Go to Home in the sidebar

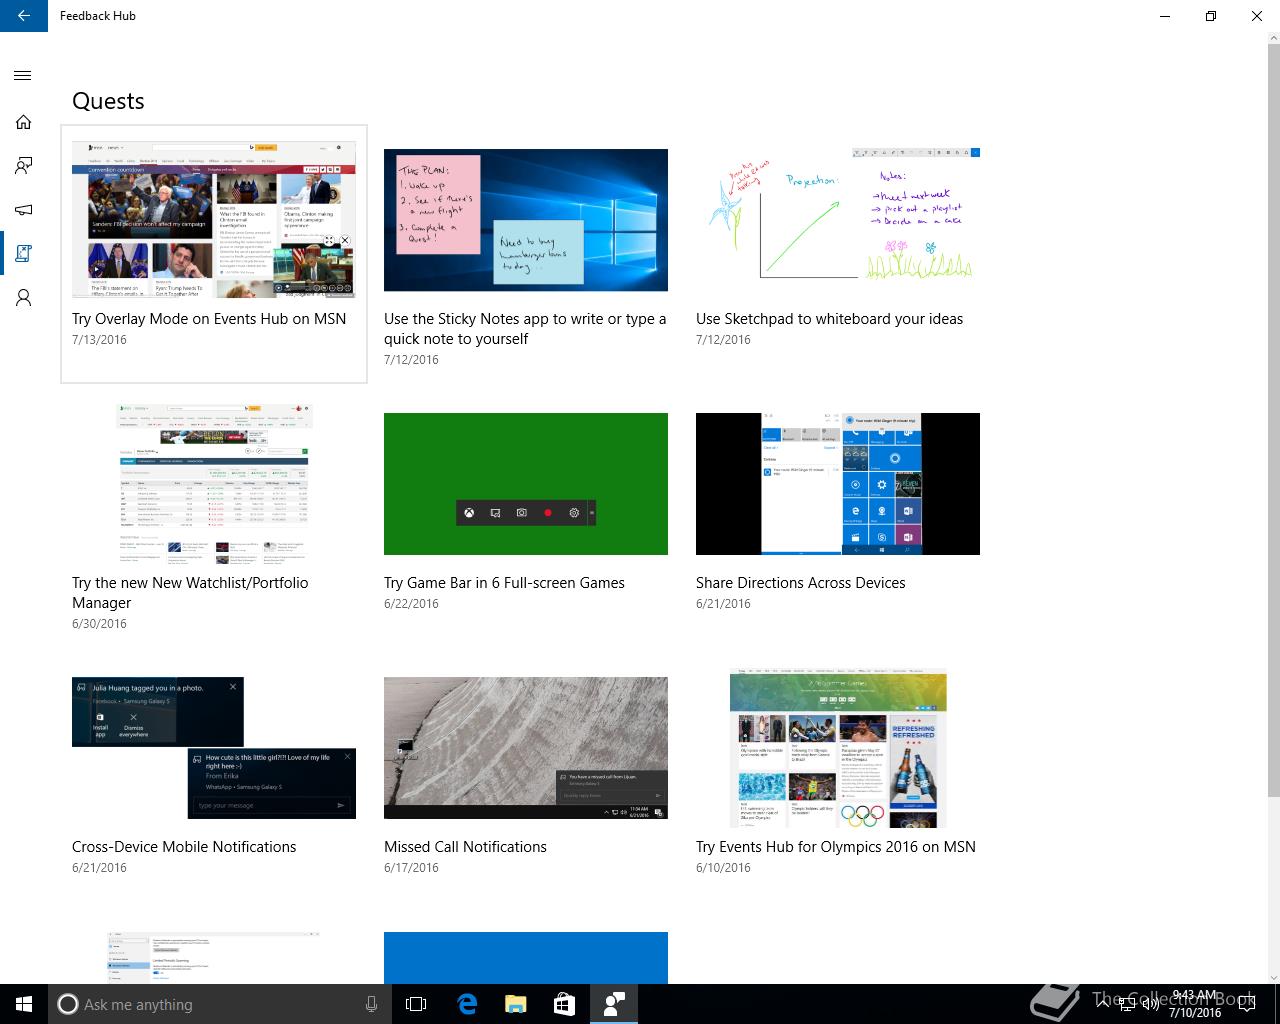[23, 122]
